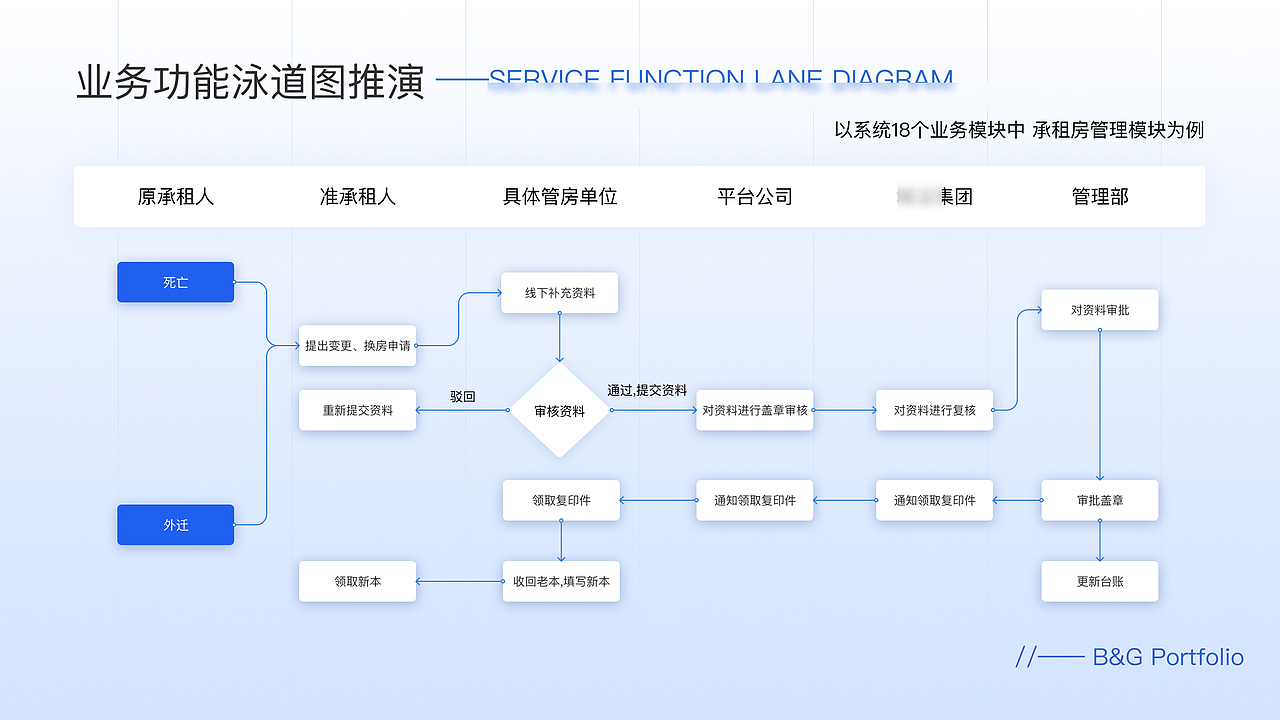This screenshot has width=1280, height=720.
Task: Click the 集团 lane header
Action: (935, 197)
